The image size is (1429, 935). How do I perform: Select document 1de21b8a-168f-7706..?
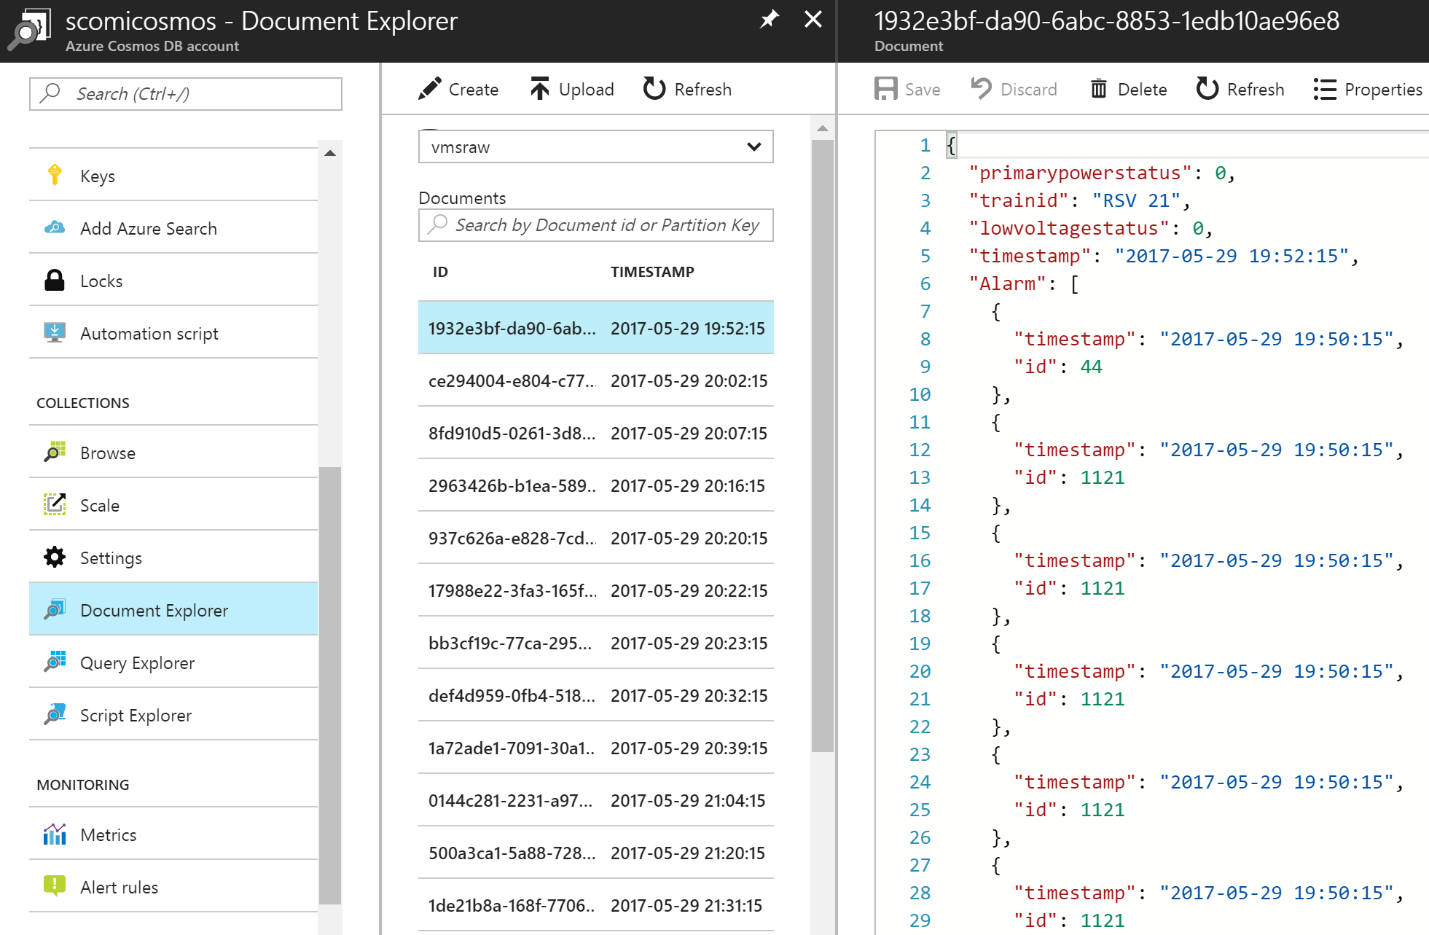point(596,906)
